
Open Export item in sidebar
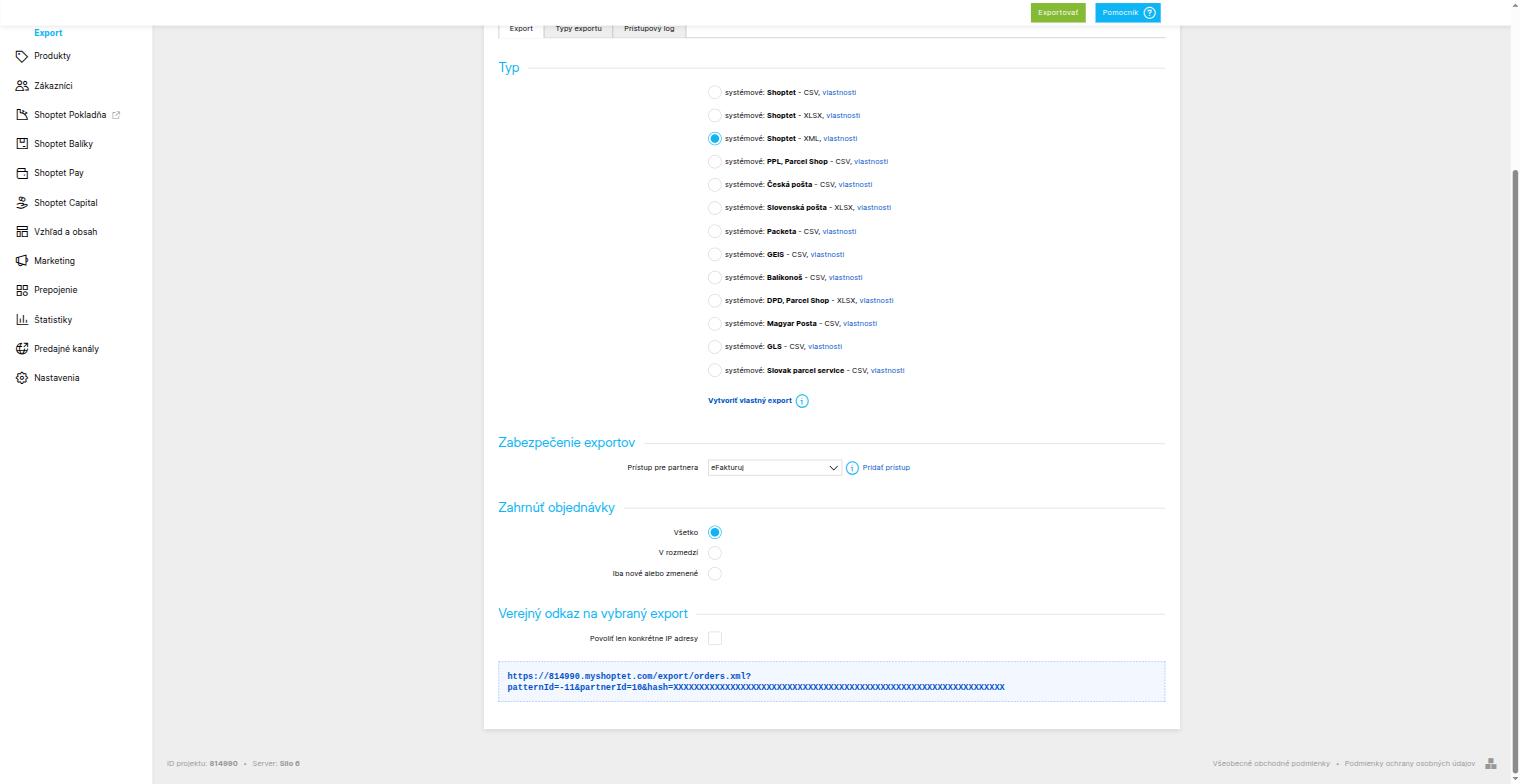click(x=48, y=33)
